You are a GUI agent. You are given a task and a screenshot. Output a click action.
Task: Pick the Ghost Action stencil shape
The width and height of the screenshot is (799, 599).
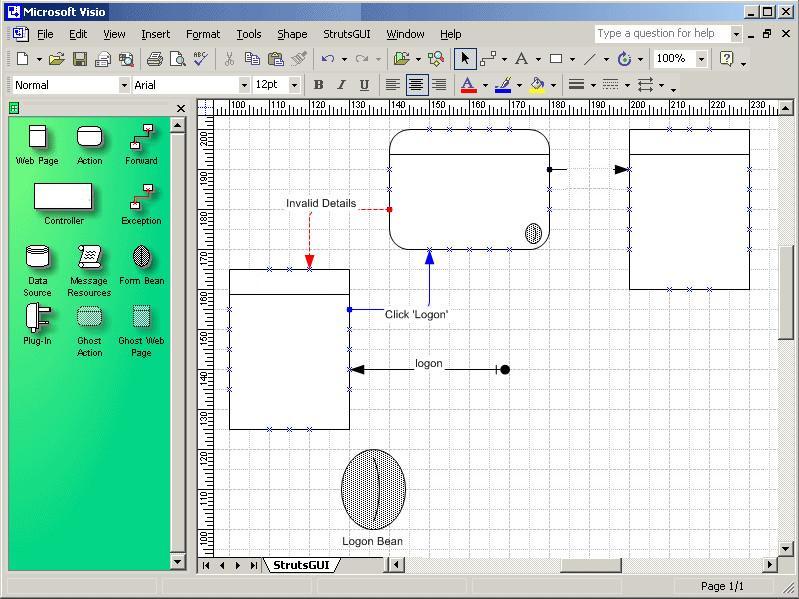89,331
